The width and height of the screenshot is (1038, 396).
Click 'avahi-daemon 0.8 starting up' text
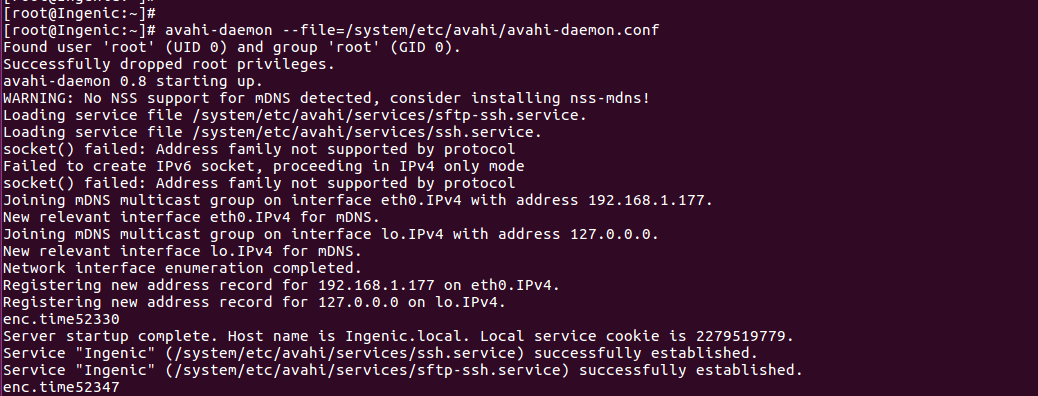(133, 81)
